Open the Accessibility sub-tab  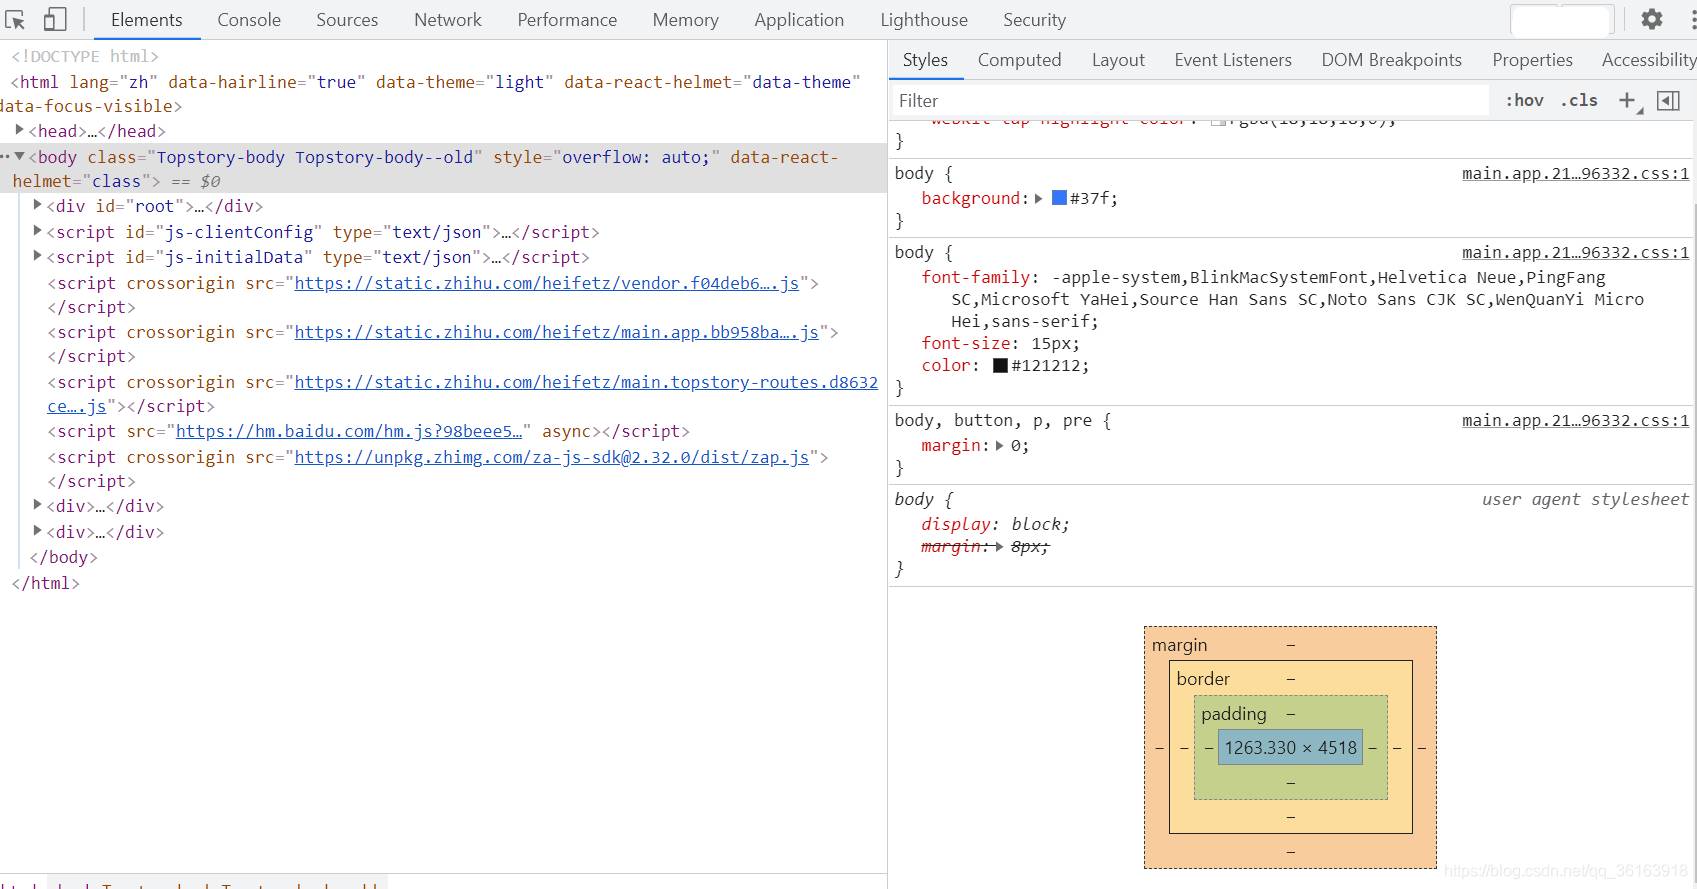(x=1647, y=60)
